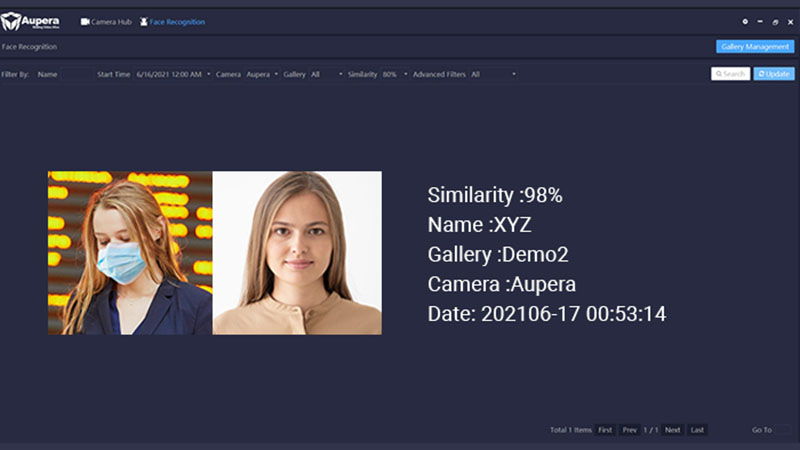Click the Date 202106-17 00:53:14 text

point(547,314)
